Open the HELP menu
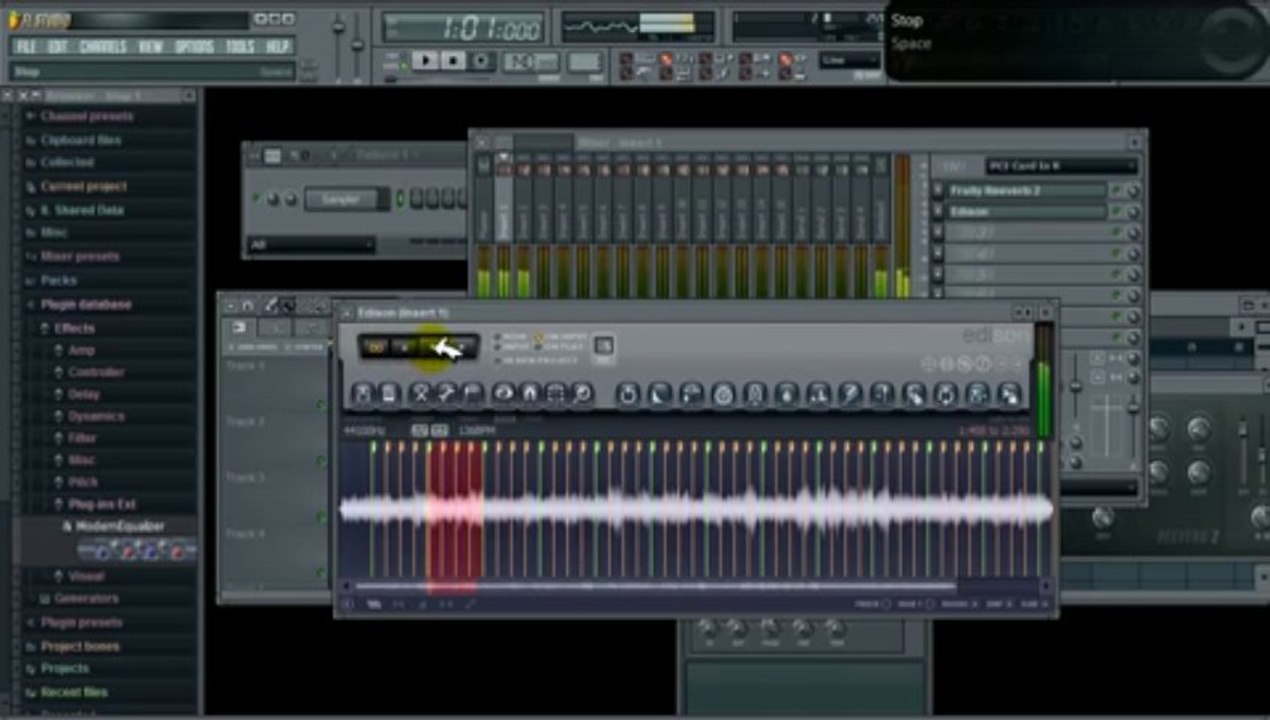 277,46
